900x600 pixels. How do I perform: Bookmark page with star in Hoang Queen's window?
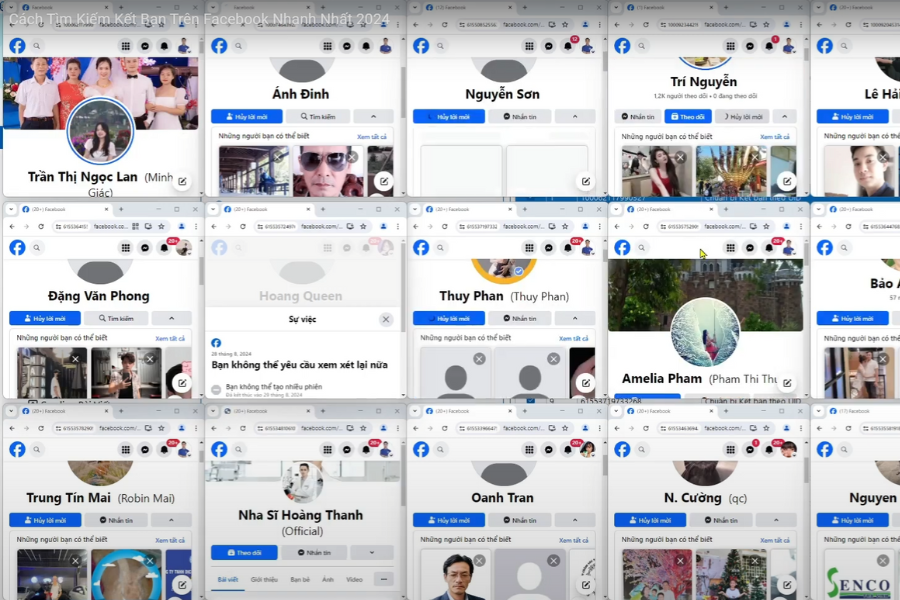[363, 227]
